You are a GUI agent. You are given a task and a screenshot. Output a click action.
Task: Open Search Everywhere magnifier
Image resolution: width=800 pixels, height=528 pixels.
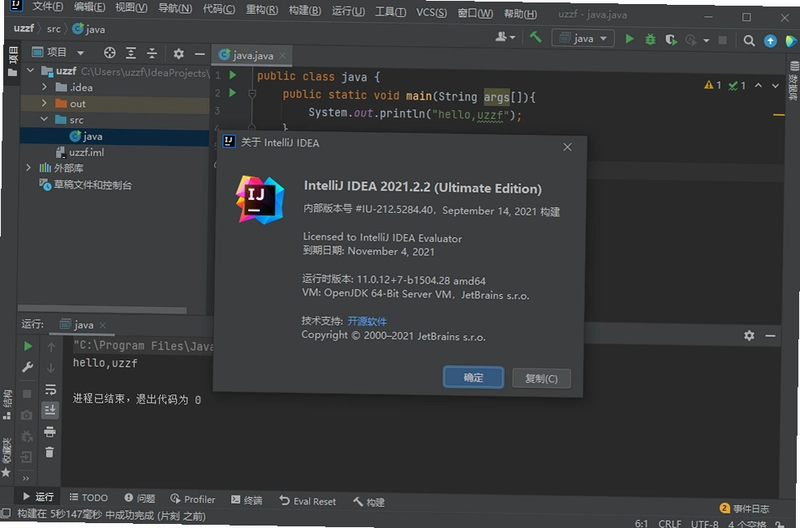pyautogui.click(x=748, y=41)
